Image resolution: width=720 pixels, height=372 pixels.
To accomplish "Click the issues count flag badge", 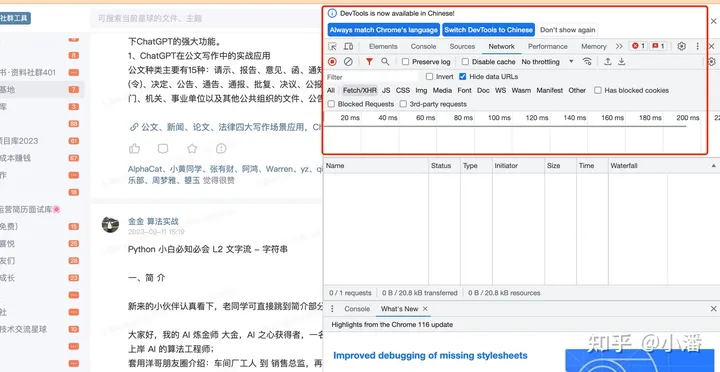I will [x=658, y=46].
